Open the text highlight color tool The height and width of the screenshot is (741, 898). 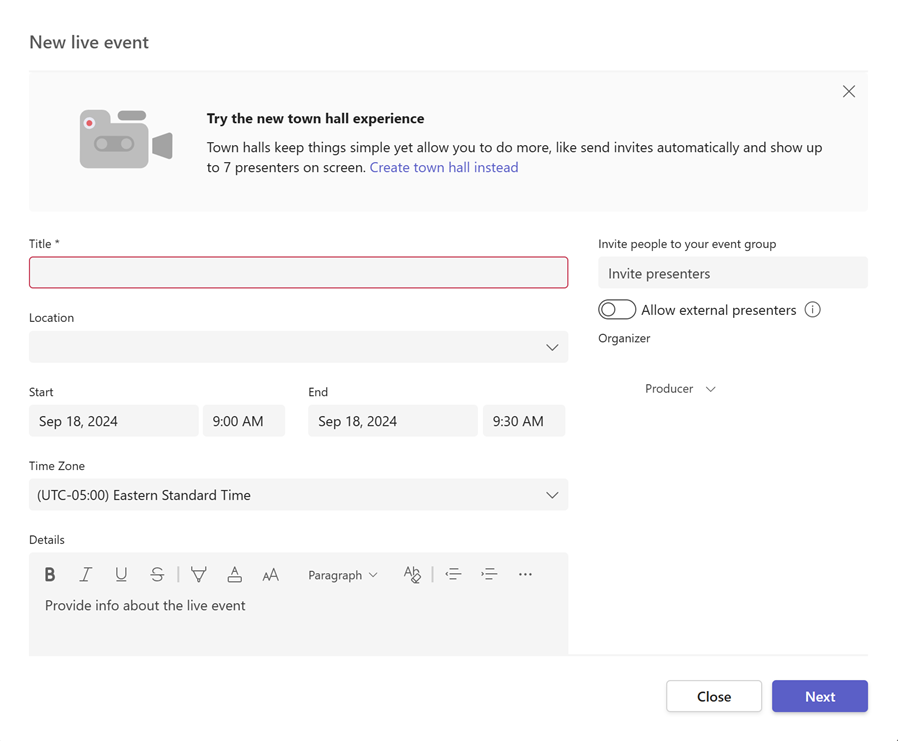pos(199,575)
